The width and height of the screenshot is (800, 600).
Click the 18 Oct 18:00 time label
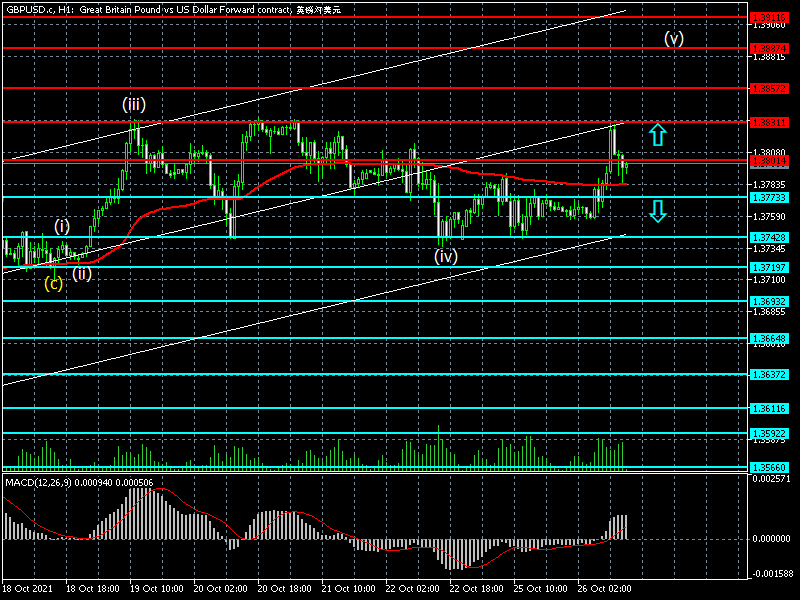tap(93, 588)
